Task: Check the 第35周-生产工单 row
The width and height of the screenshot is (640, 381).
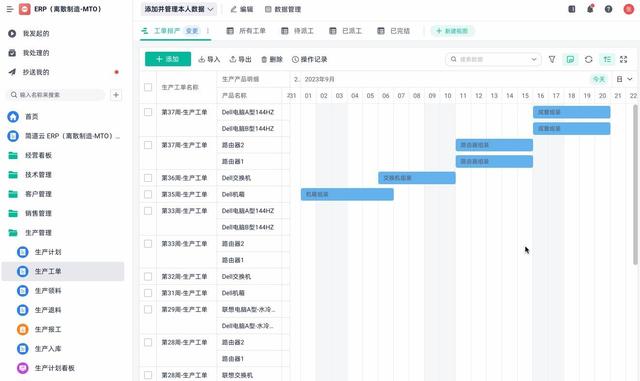Action: (x=148, y=194)
